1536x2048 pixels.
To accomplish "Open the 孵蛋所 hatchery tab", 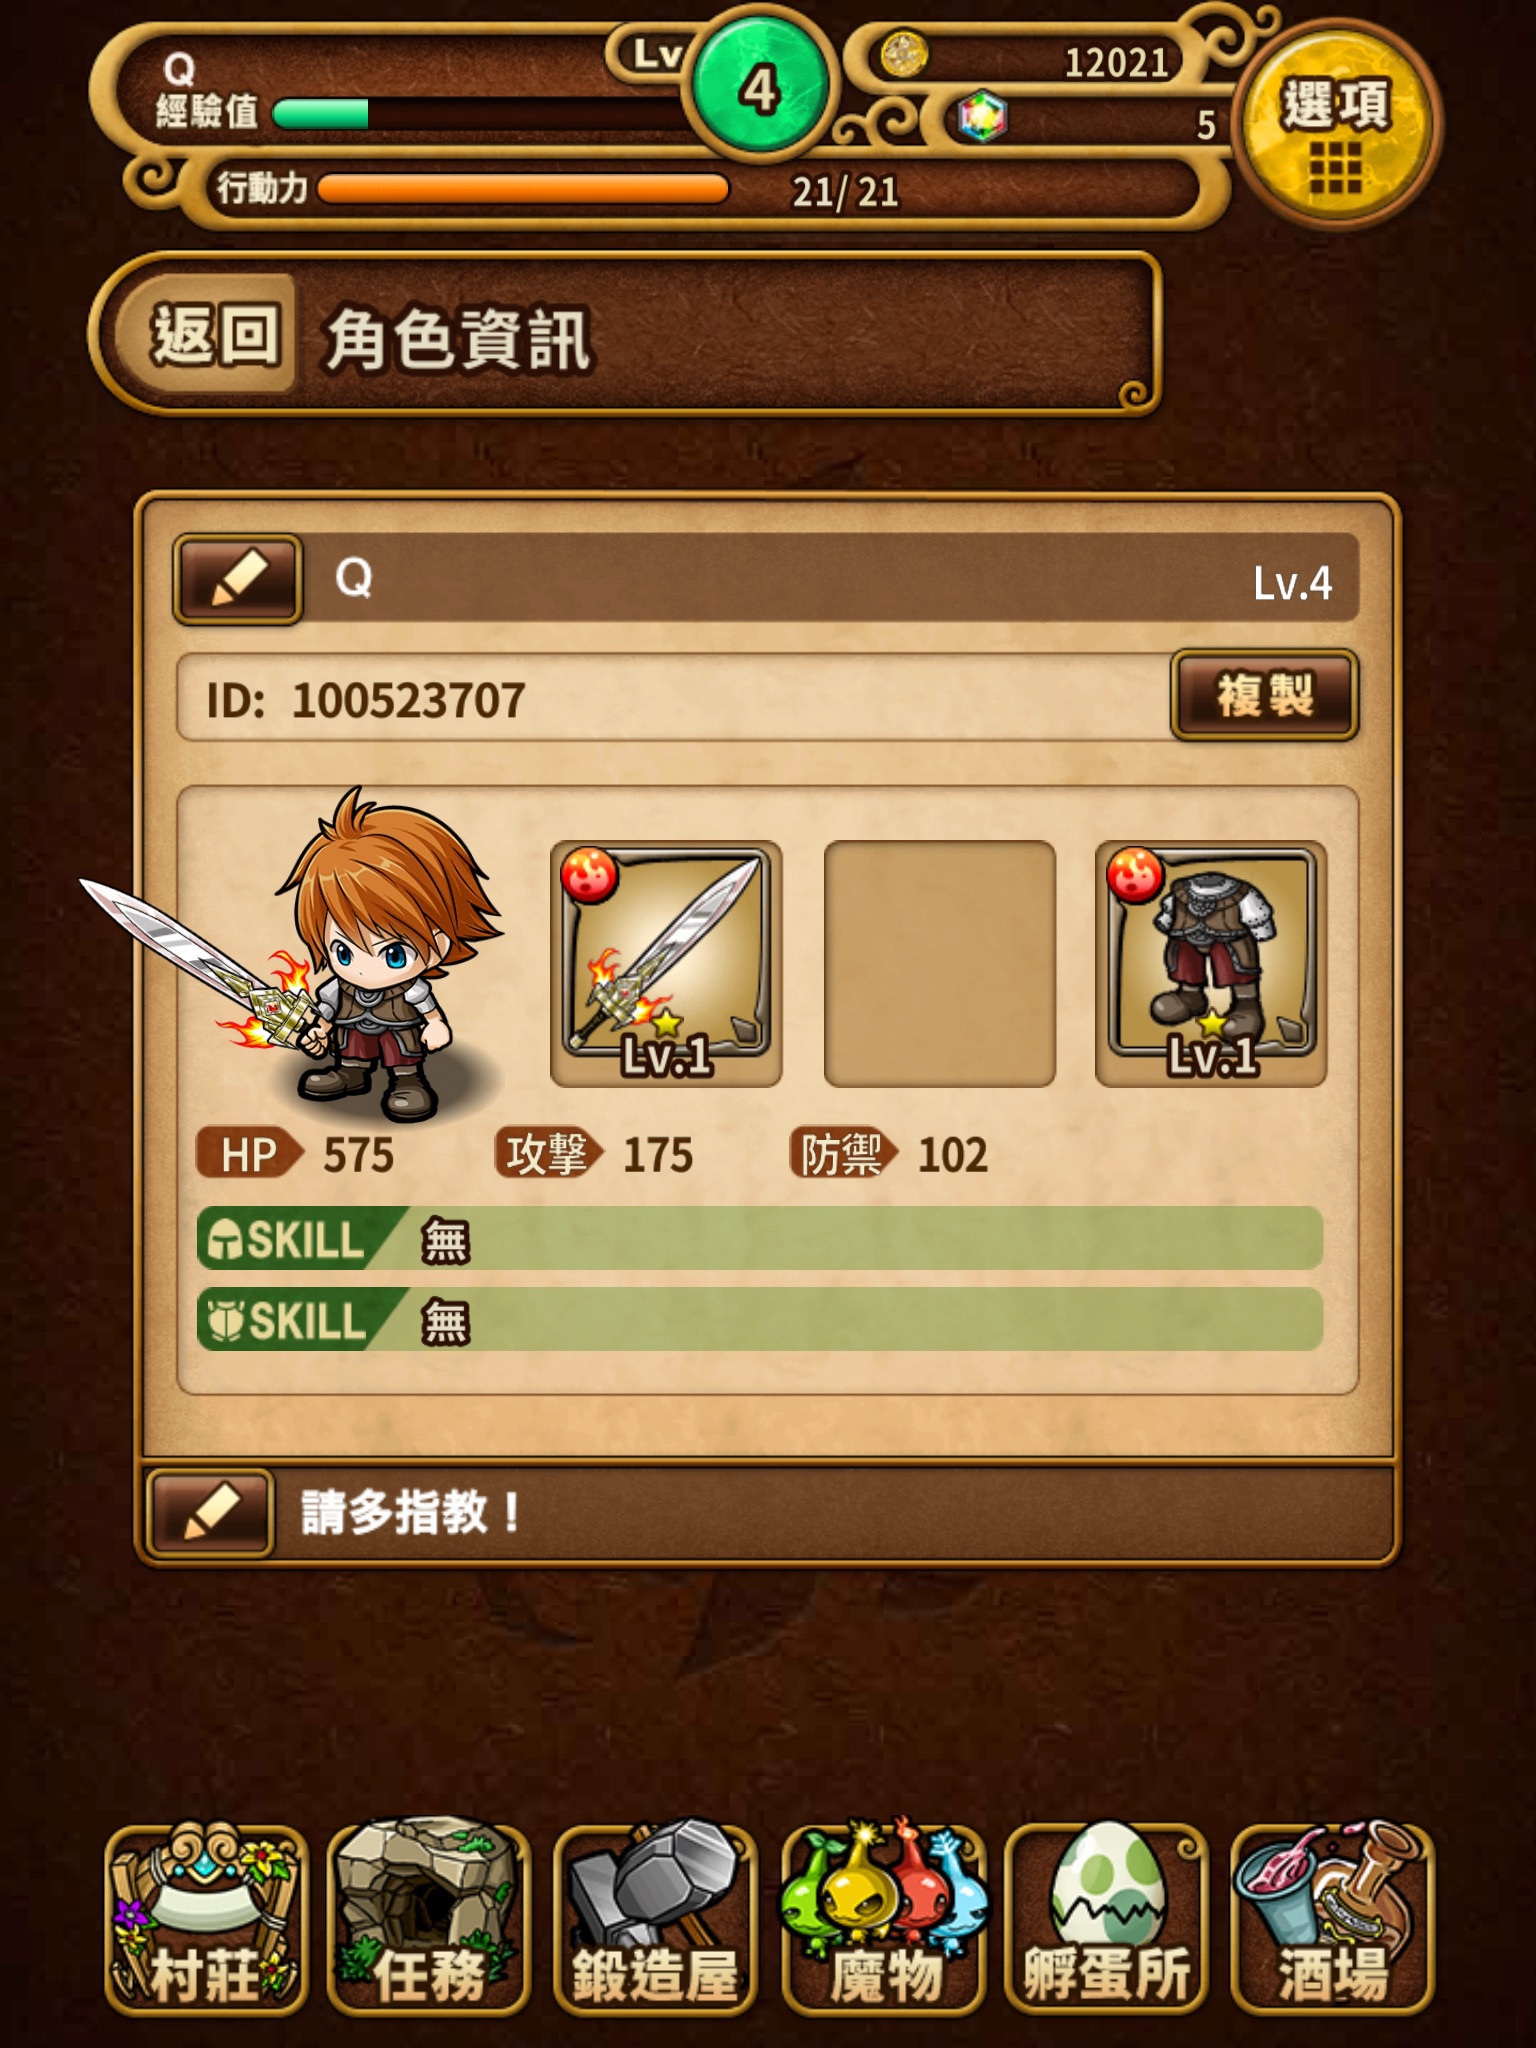I will 1106,1920.
